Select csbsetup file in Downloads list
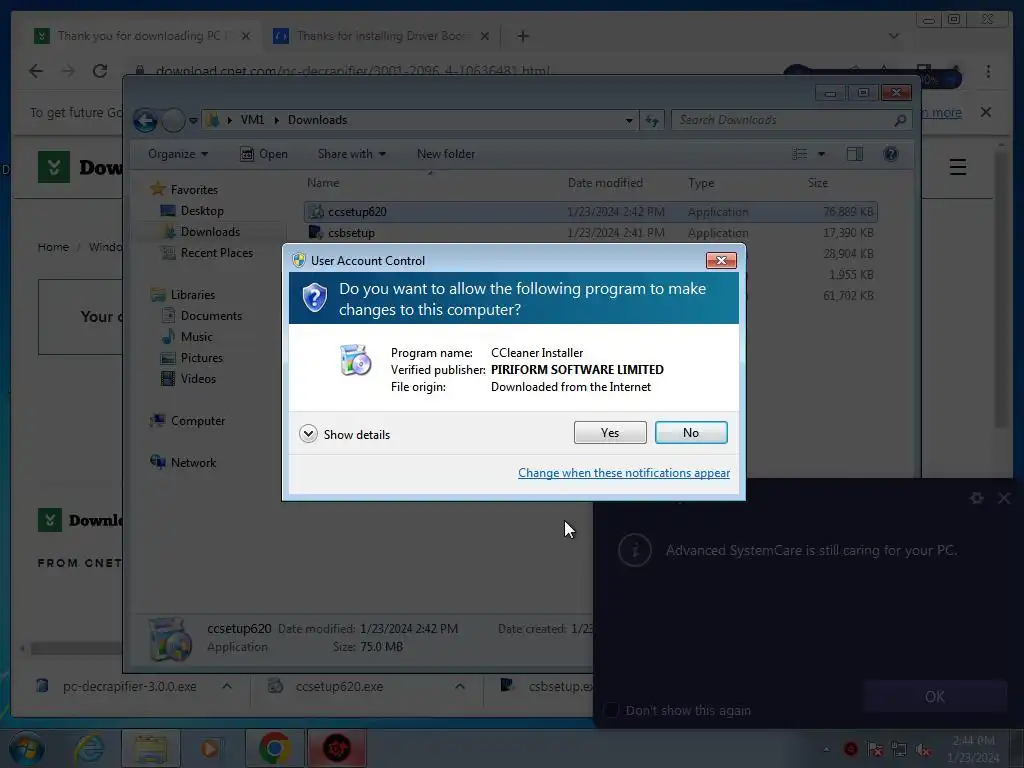This screenshot has height=768, width=1024. (x=590, y=232)
